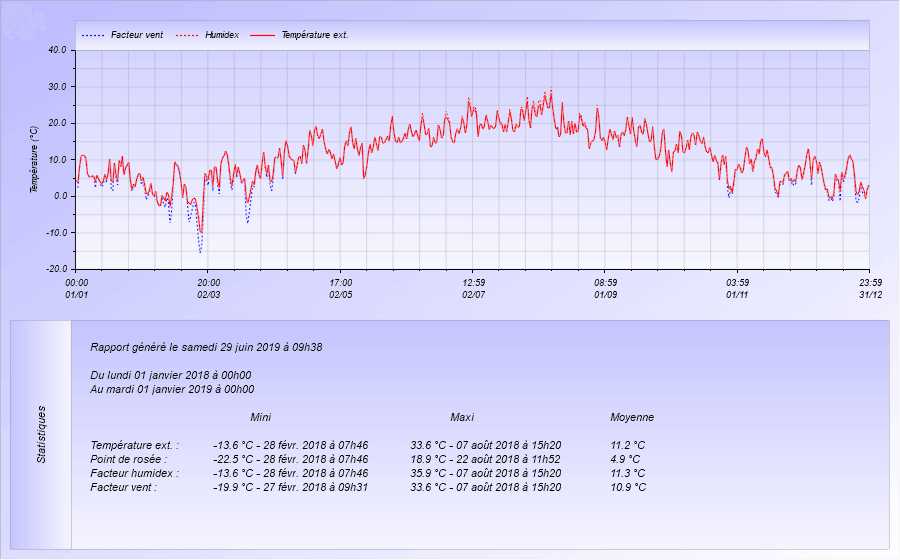Click the Température ext. legend entry
Viewport: 900px width, 560px height.
click(x=314, y=35)
